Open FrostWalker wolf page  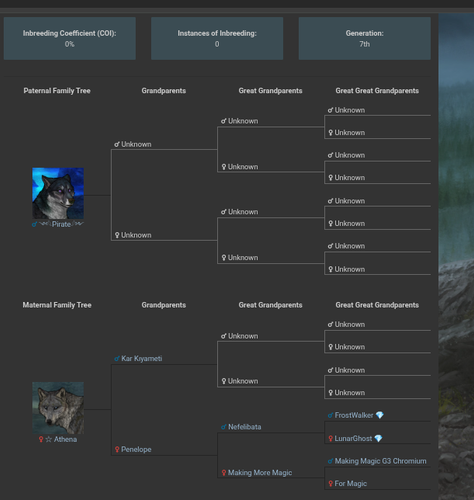[x=354, y=415]
